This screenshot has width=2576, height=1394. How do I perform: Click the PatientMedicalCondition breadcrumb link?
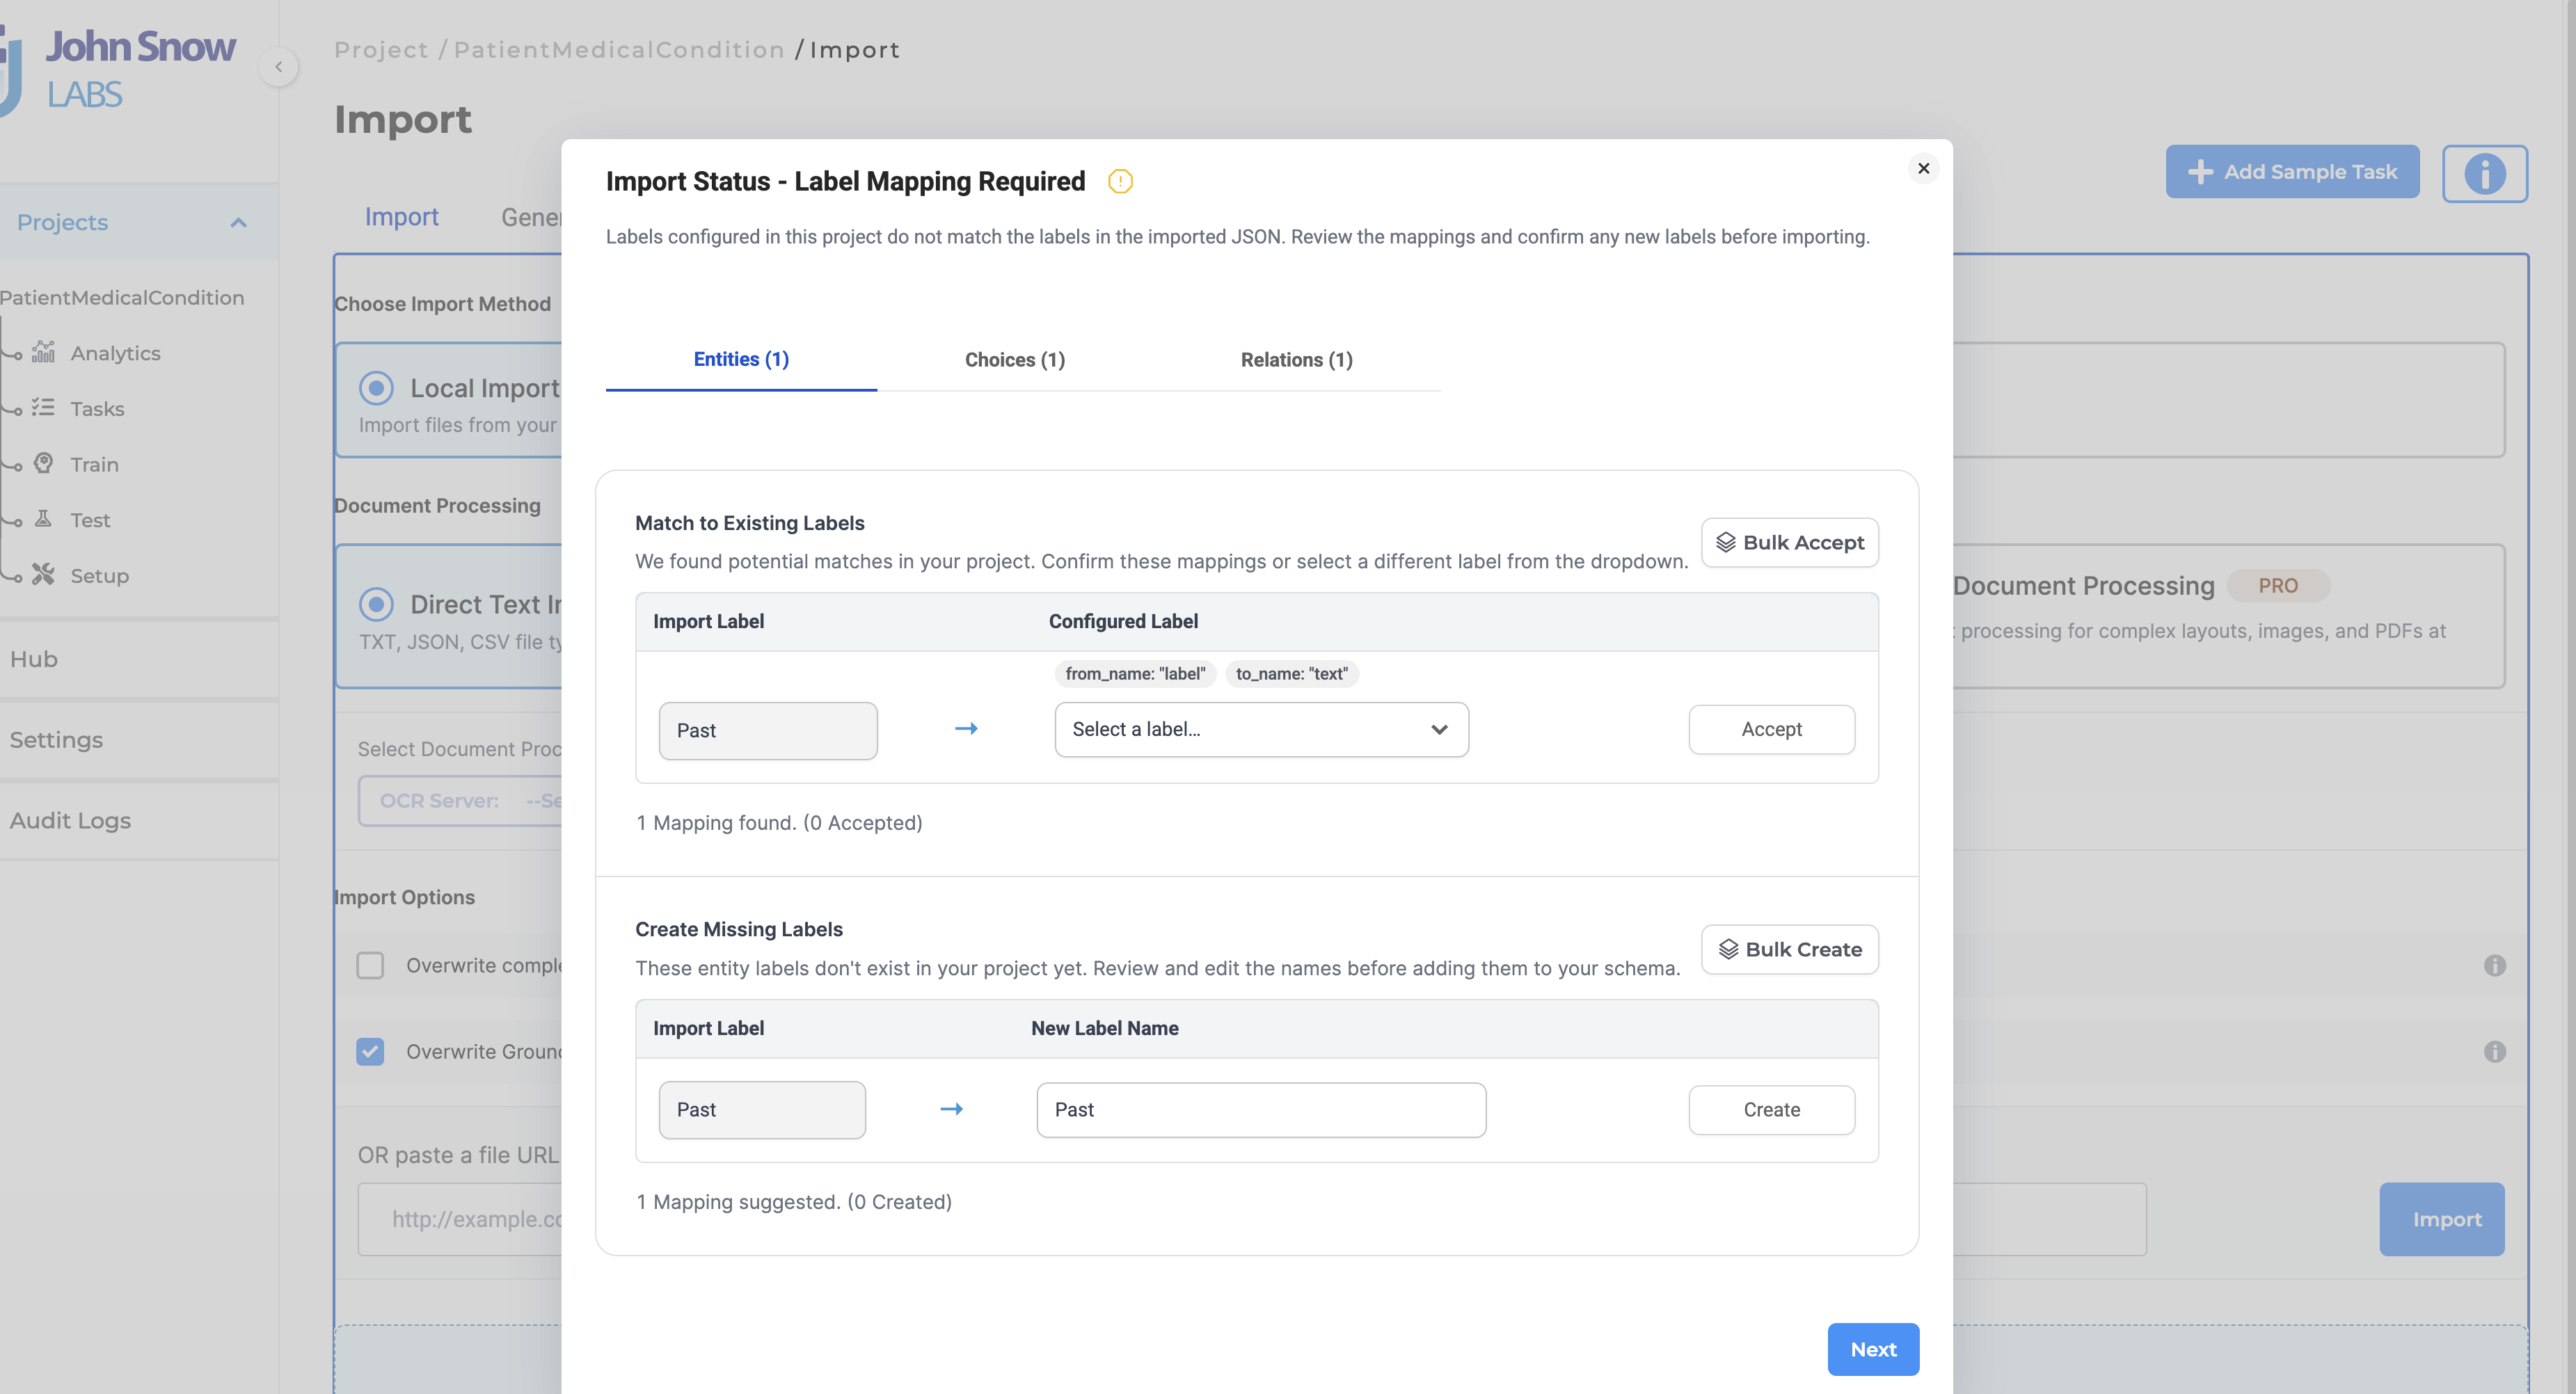(x=619, y=50)
